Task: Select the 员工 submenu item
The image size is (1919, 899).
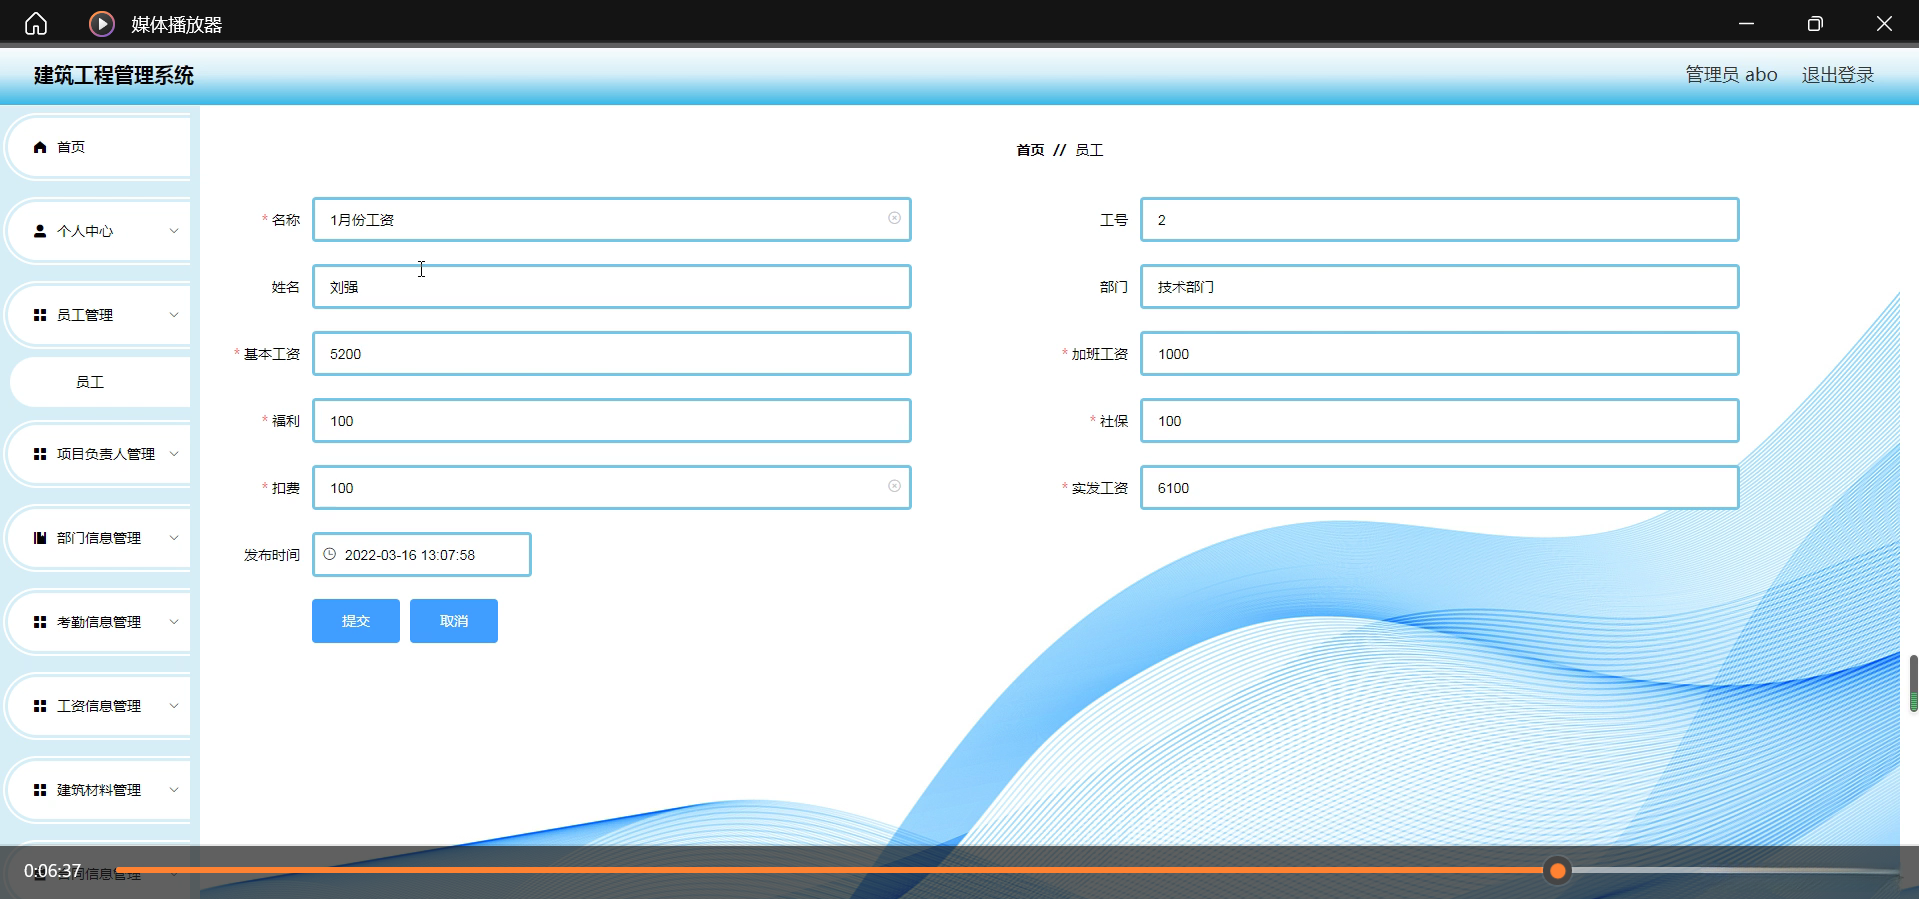Action: [99, 382]
